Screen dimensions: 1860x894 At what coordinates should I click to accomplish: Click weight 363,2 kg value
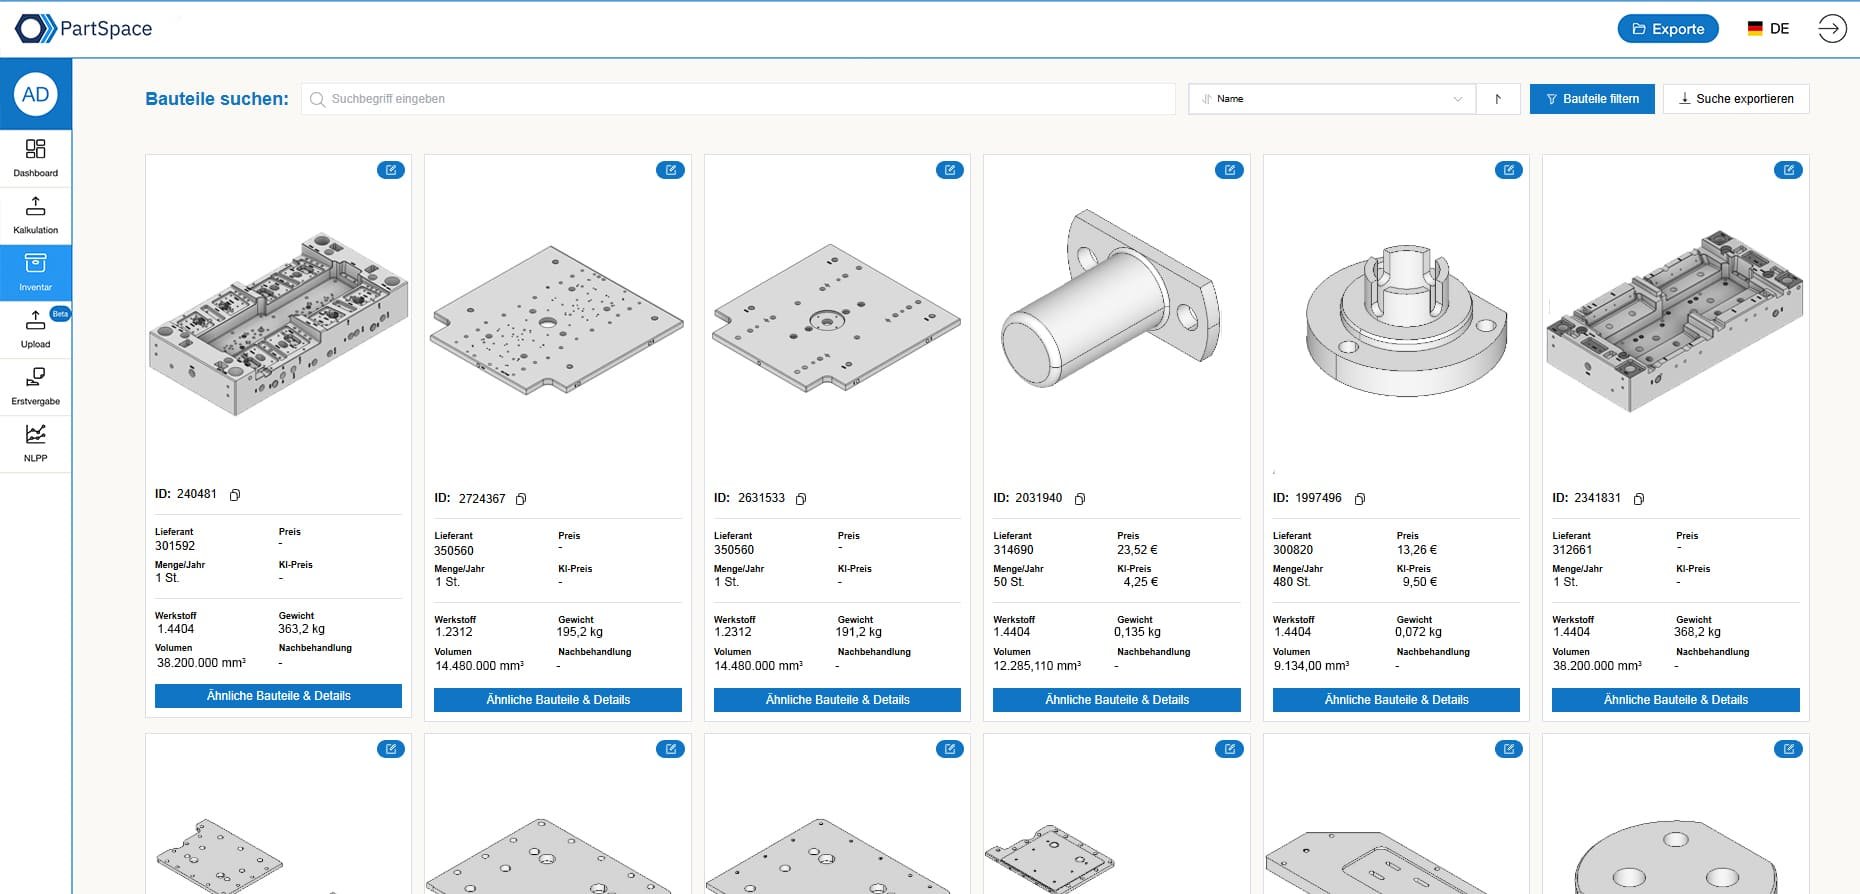301,629
